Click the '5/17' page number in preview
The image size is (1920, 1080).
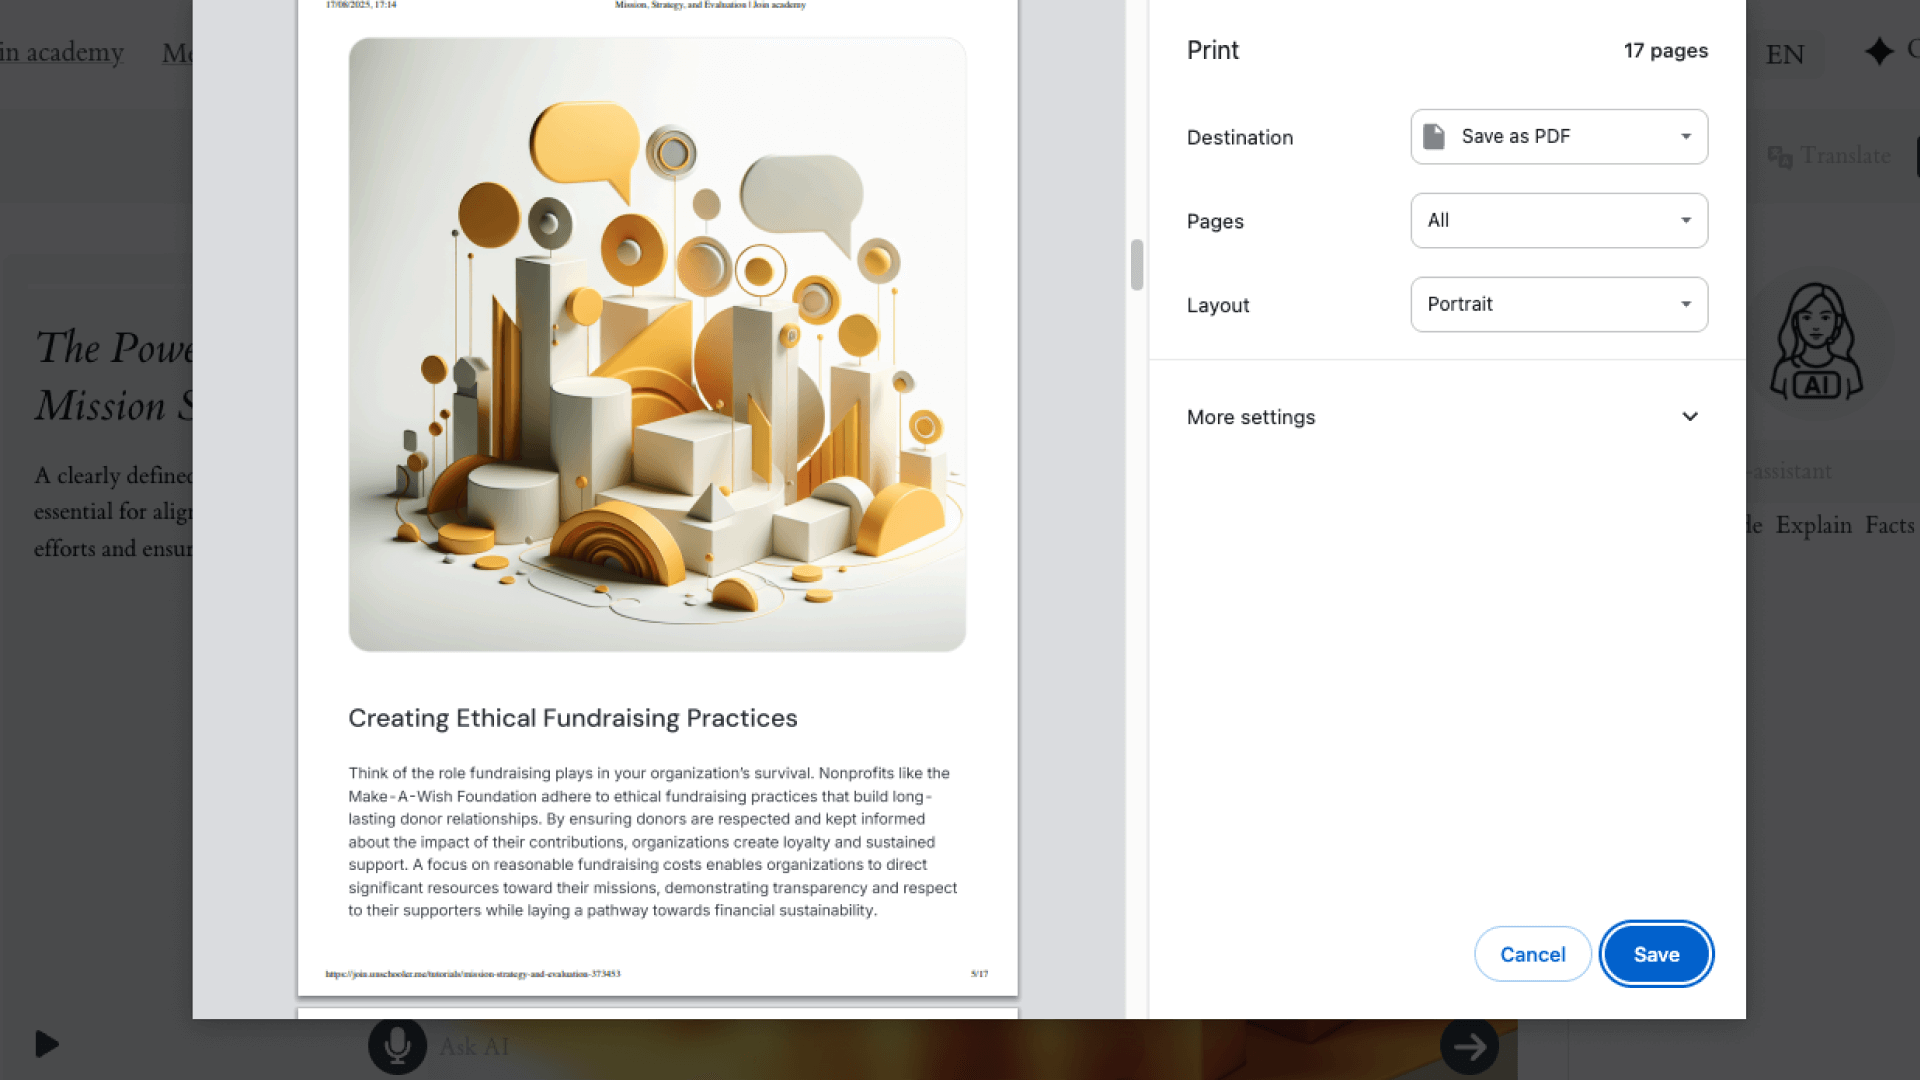979,974
